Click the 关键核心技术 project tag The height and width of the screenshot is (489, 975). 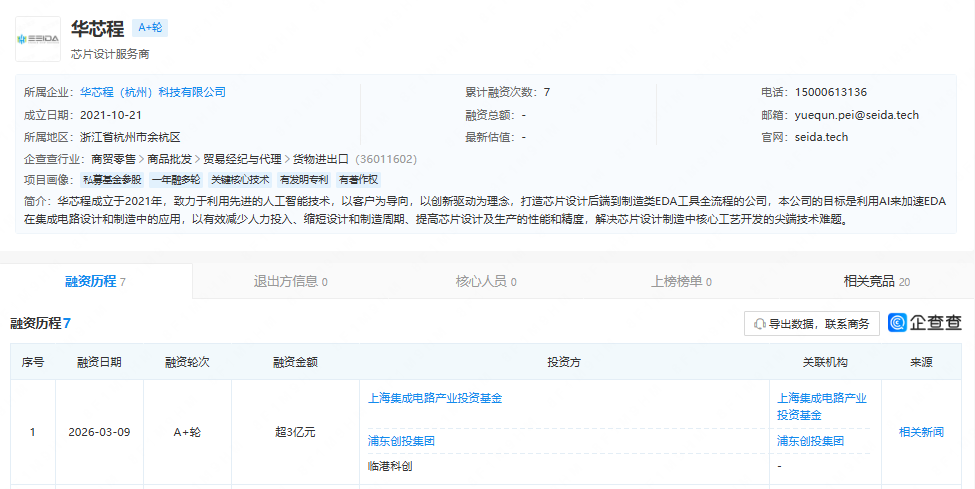[x=239, y=180]
